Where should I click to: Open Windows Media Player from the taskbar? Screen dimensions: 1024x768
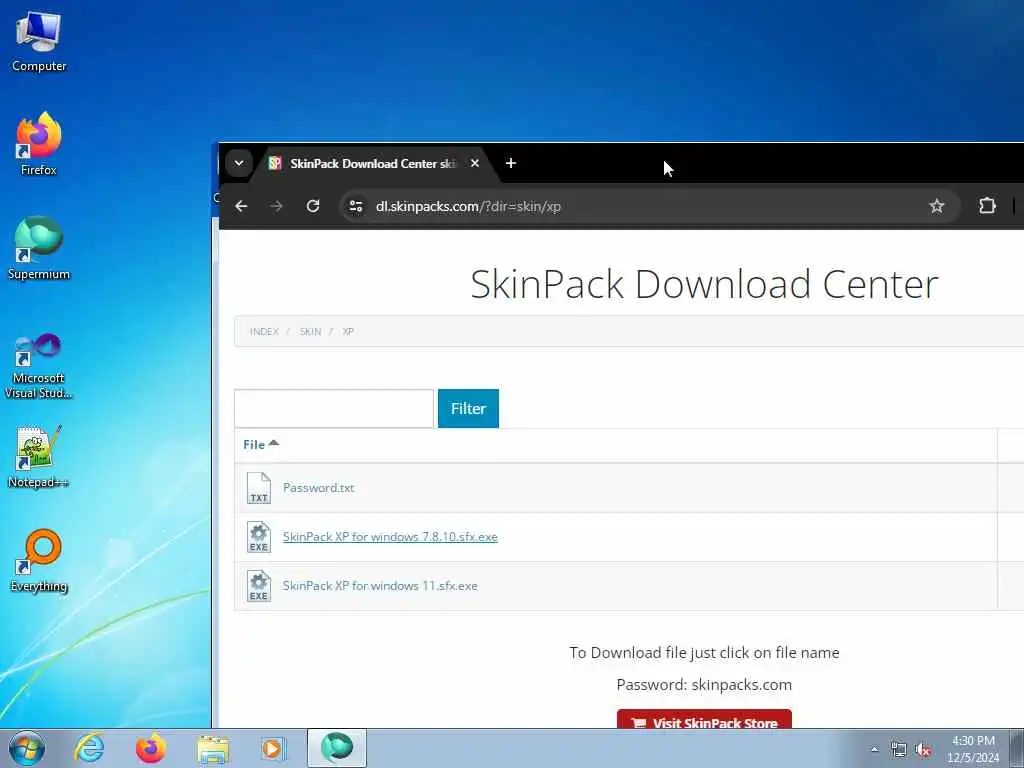point(274,748)
